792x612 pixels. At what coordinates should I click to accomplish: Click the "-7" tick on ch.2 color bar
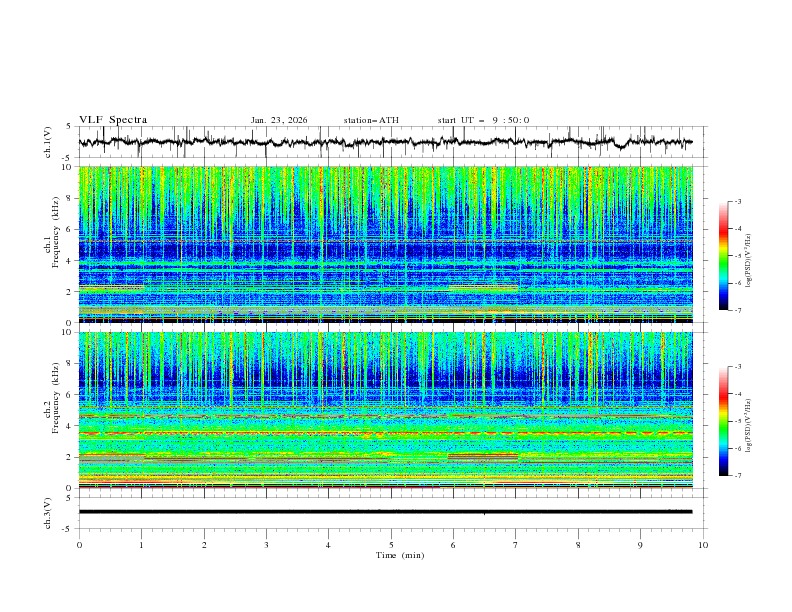(x=737, y=476)
